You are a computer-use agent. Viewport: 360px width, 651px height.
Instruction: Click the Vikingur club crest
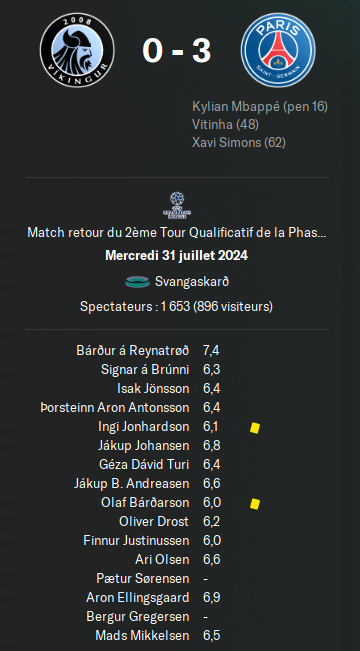point(77,50)
